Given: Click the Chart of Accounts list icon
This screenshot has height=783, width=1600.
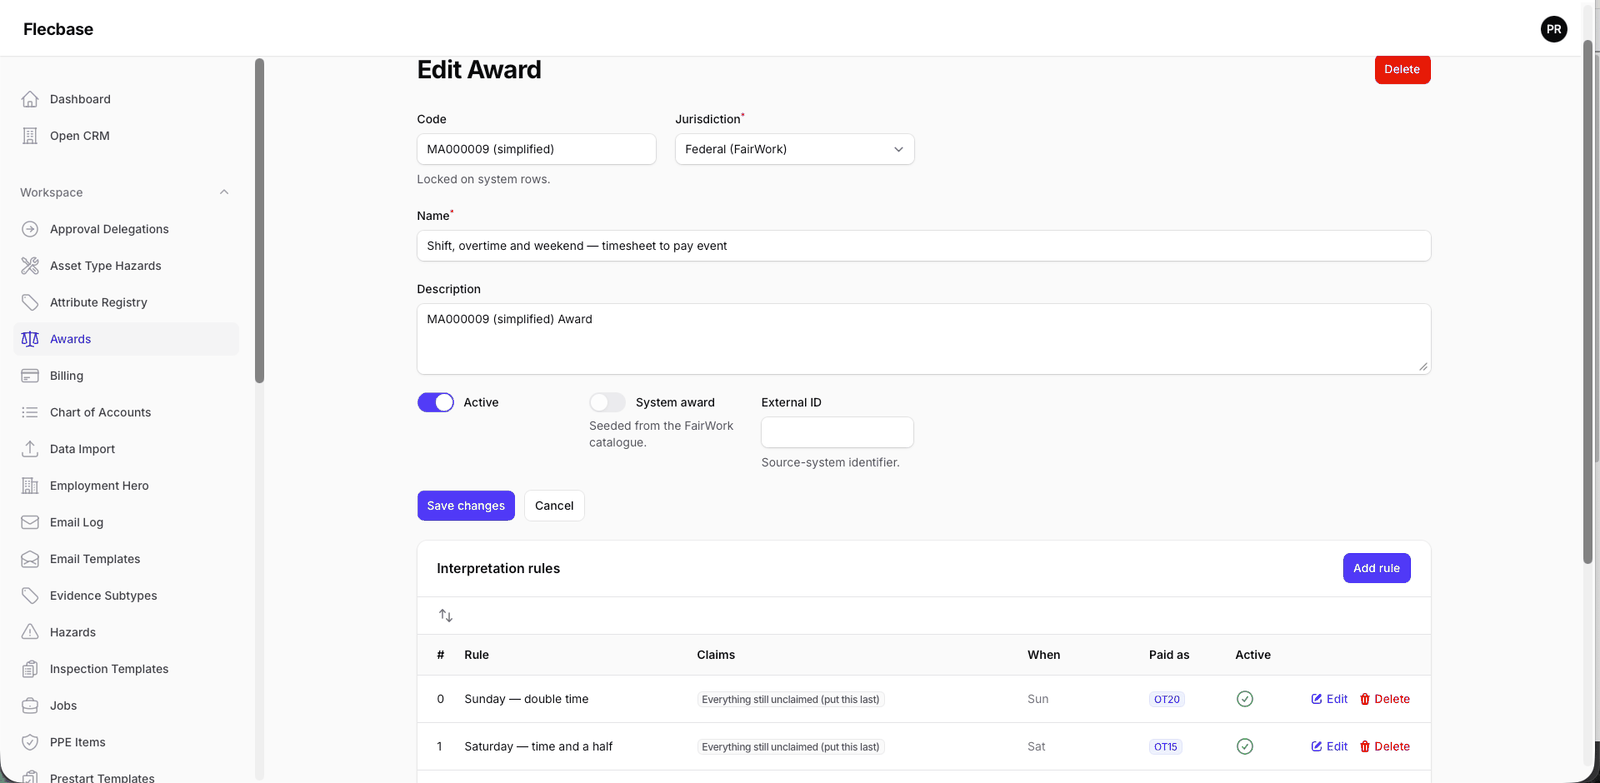Looking at the screenshot, I should (30, 412).
